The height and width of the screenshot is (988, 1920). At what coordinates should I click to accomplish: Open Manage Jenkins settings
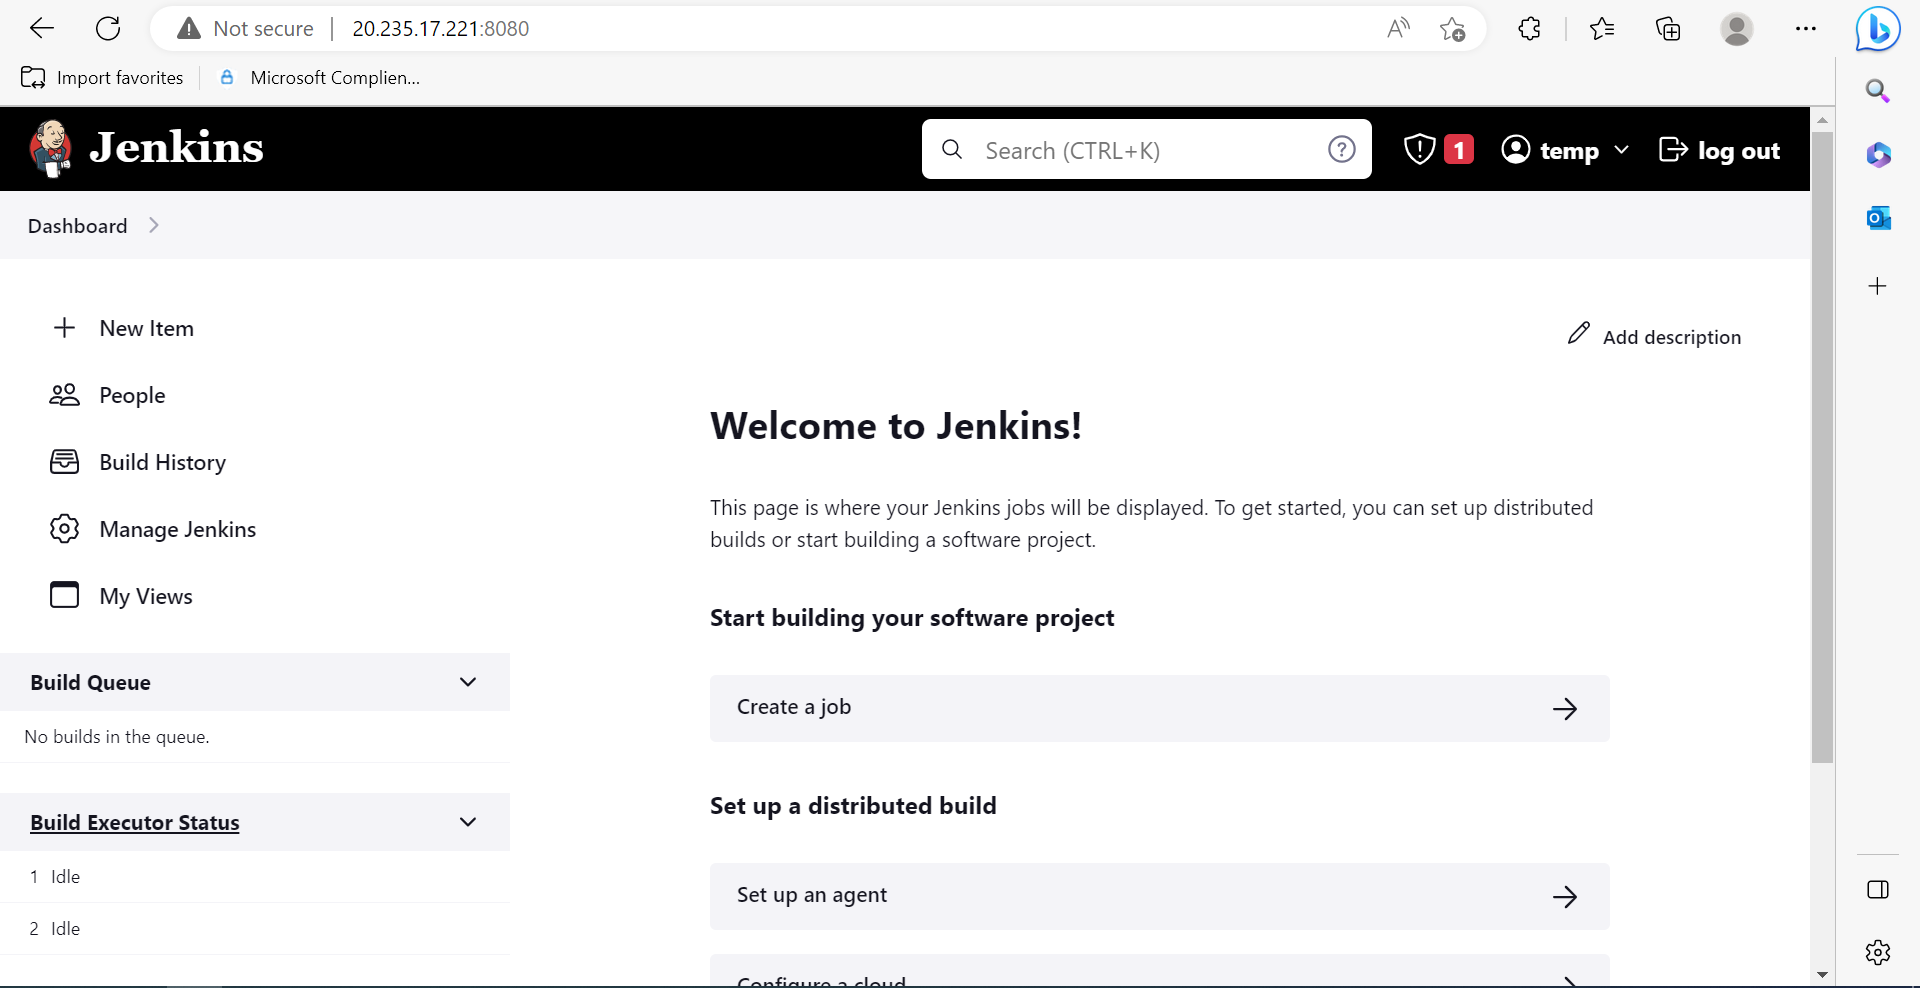click(177, 529)
